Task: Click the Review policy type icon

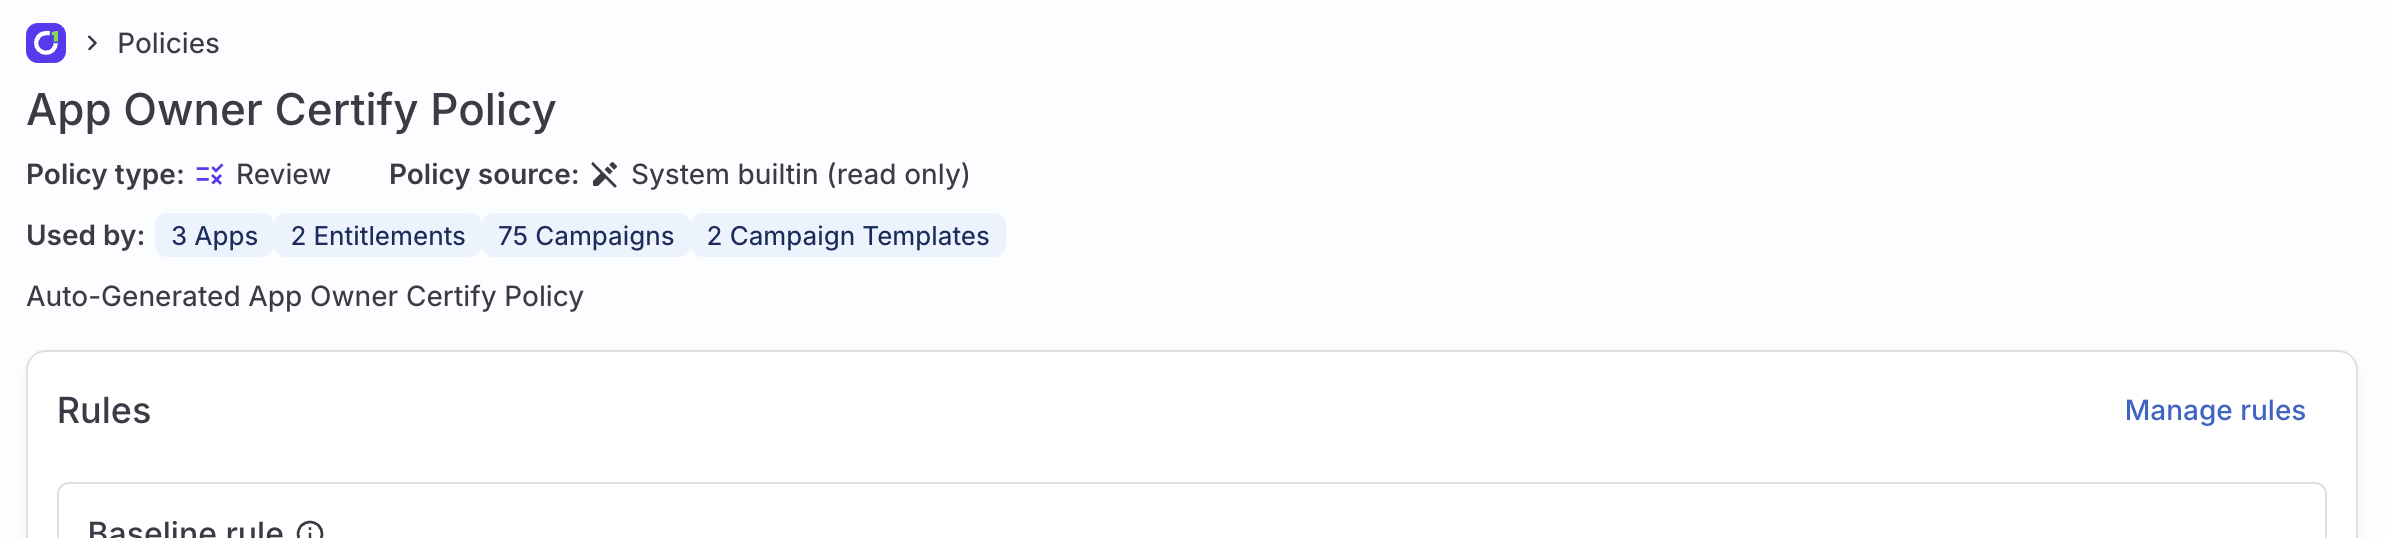Action: coord(209,175)
